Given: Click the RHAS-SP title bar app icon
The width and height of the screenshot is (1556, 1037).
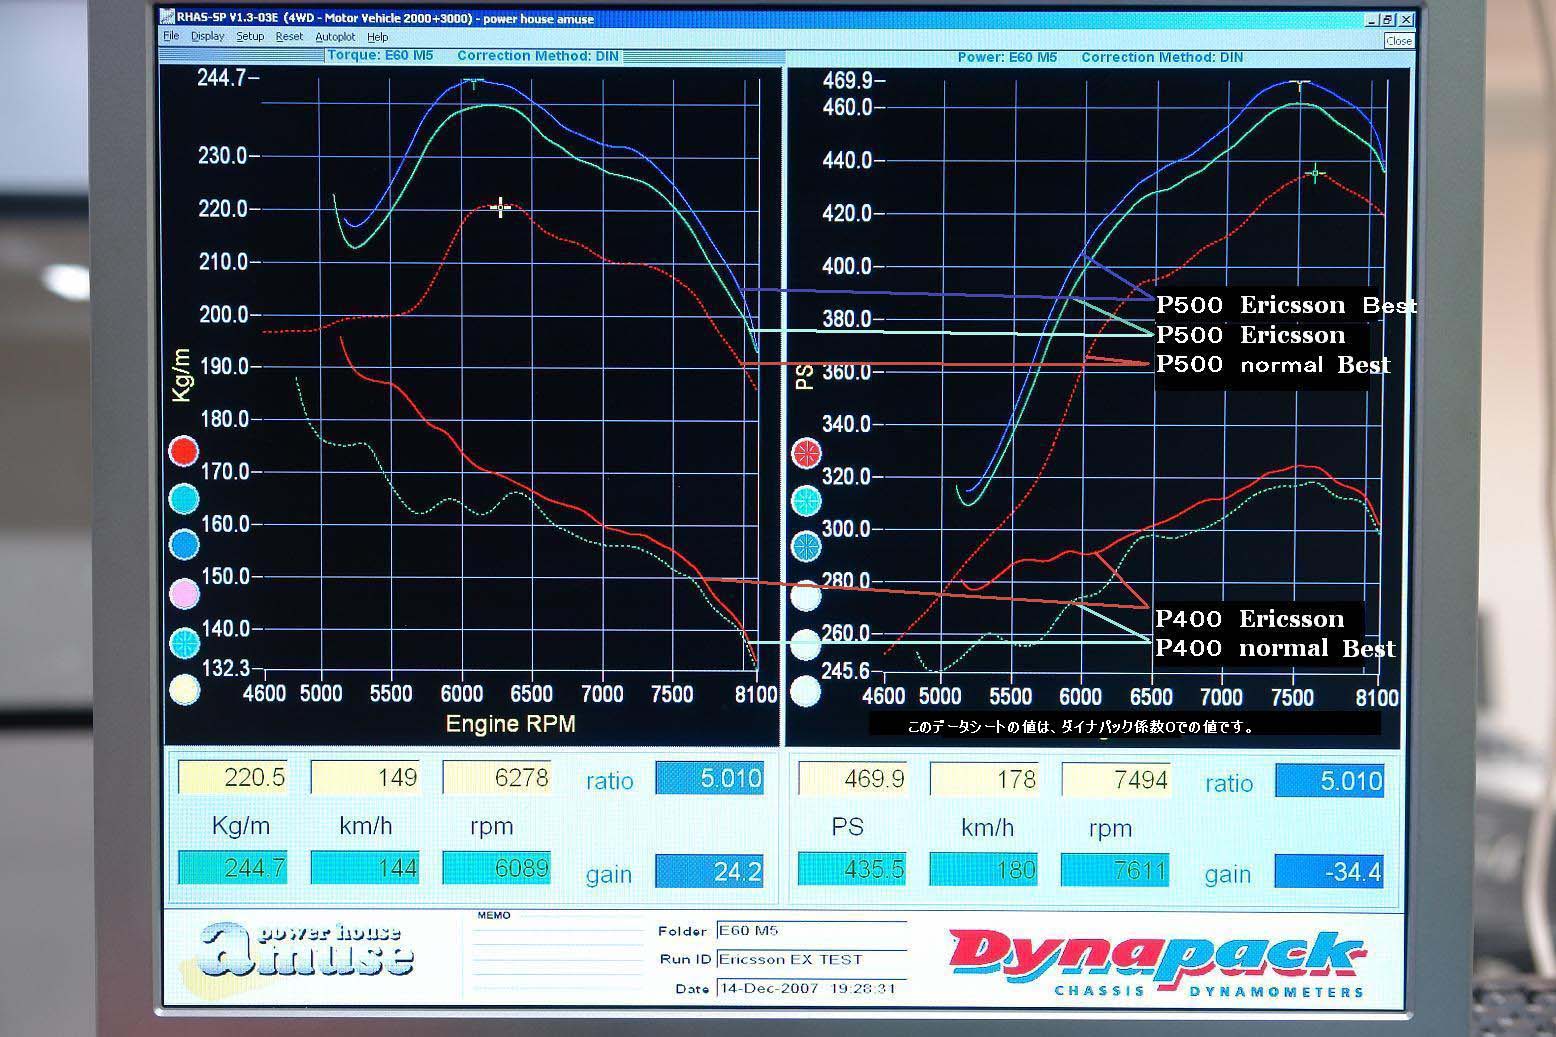Looking at the screenshot, I should [167, 18].
